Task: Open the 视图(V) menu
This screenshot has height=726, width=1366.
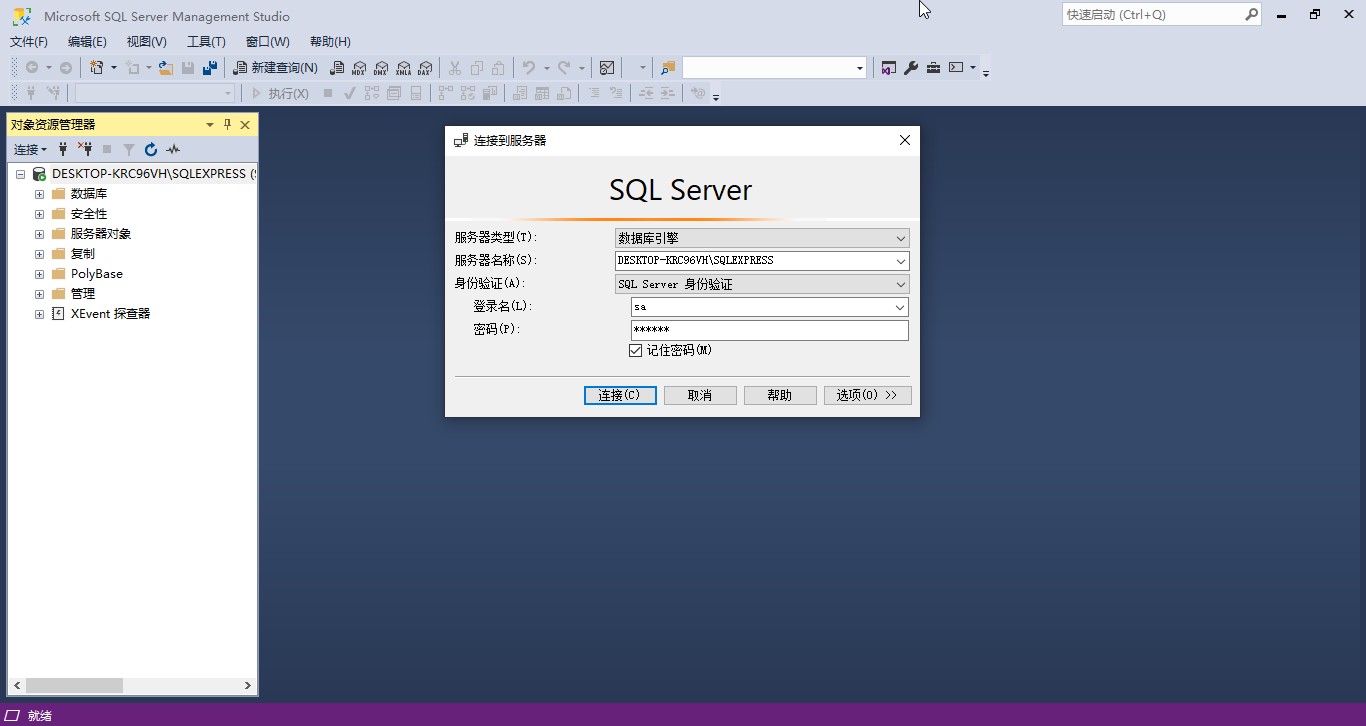Action: [146, 41]
